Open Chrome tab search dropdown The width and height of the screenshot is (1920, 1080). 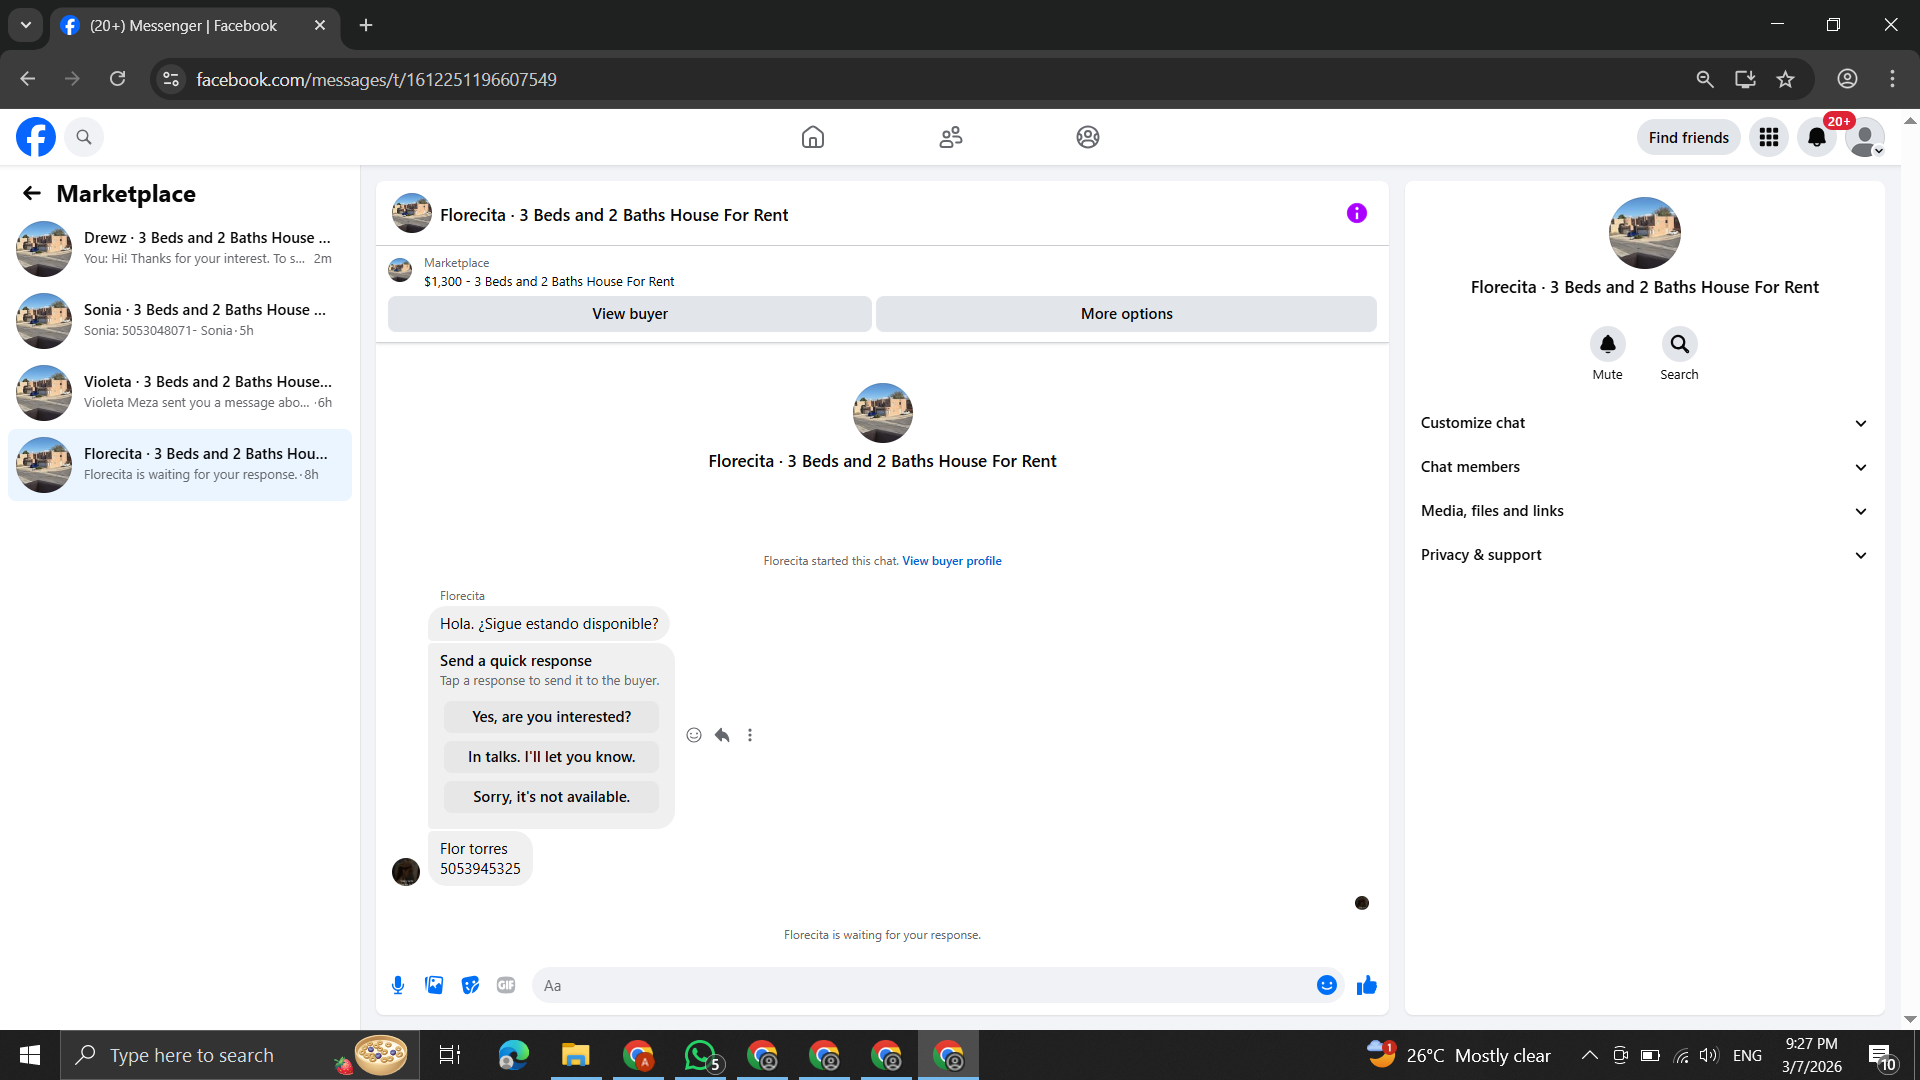pos(26,25)
